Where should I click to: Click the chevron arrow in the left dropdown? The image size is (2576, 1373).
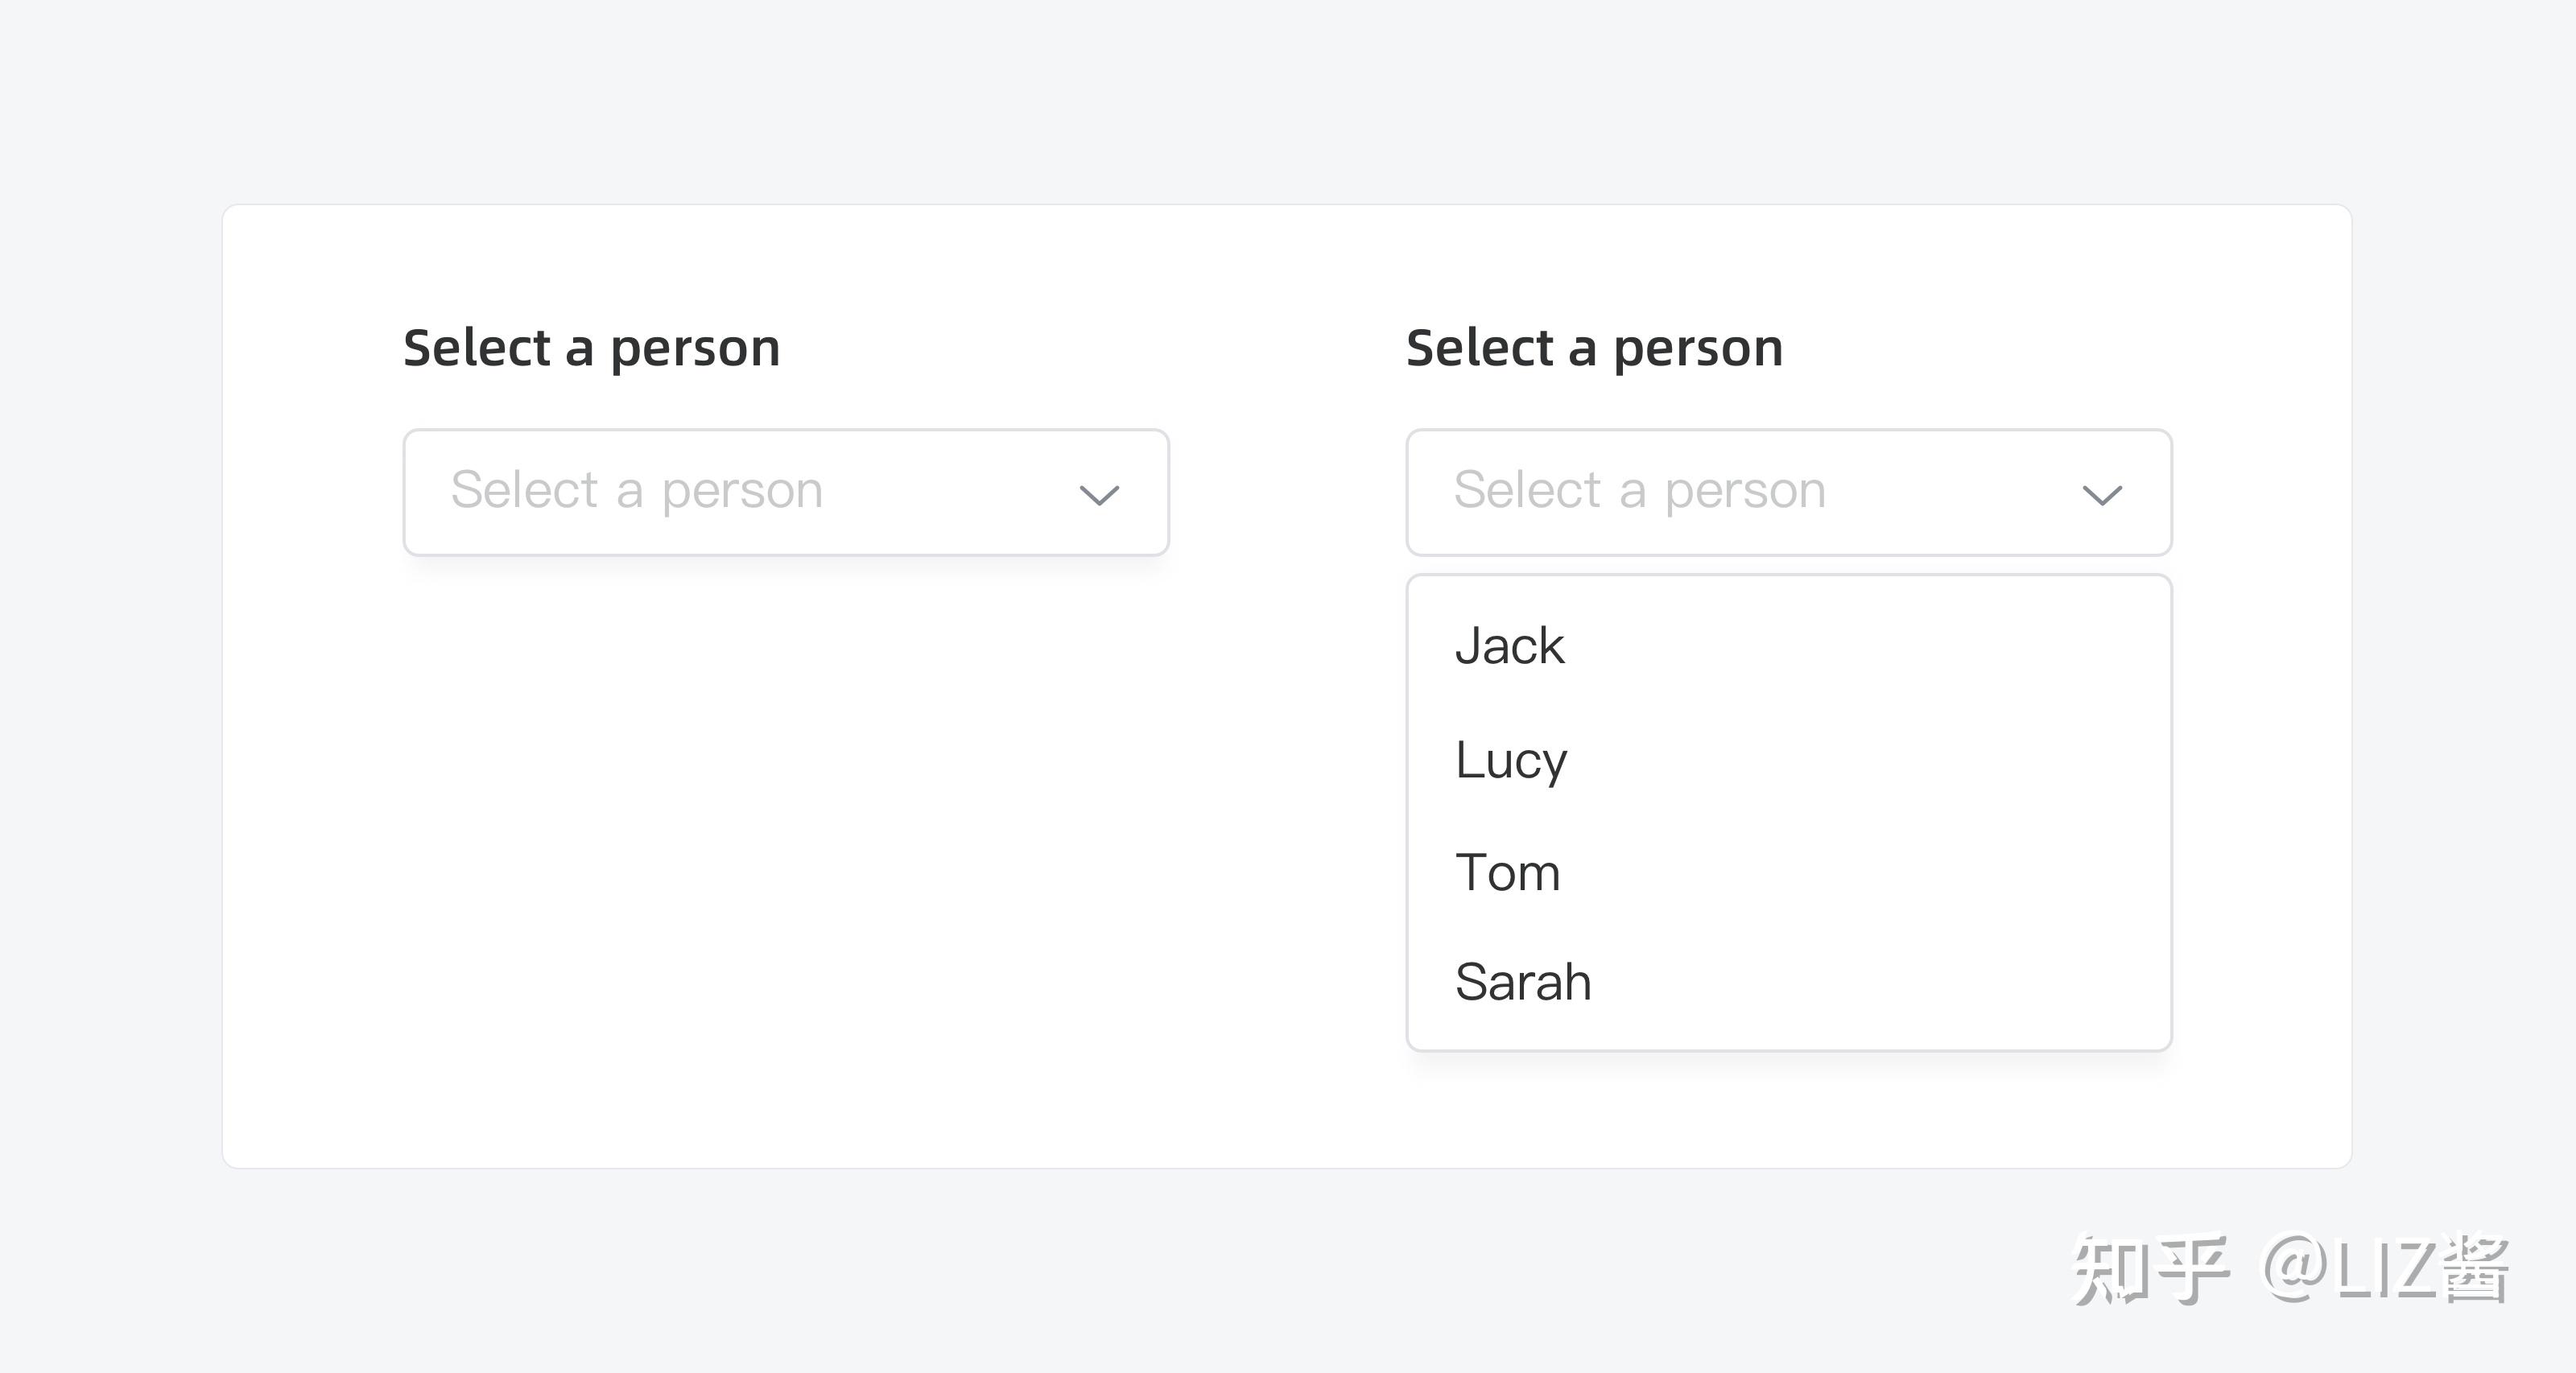point(1099,495)
